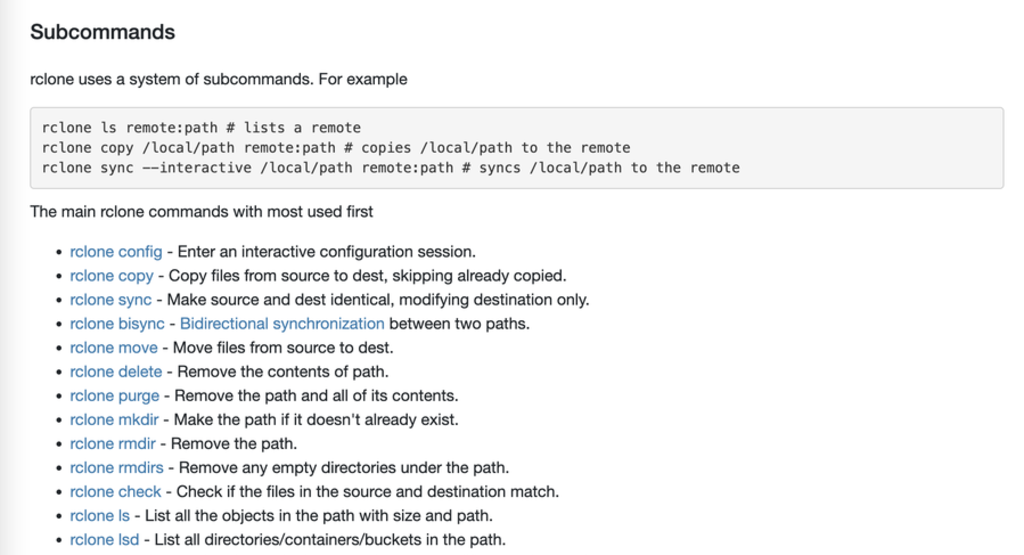The height and width of the screenshot is (555, 1024).
Task: Go to the rclone move link
Action: [113, 348]
